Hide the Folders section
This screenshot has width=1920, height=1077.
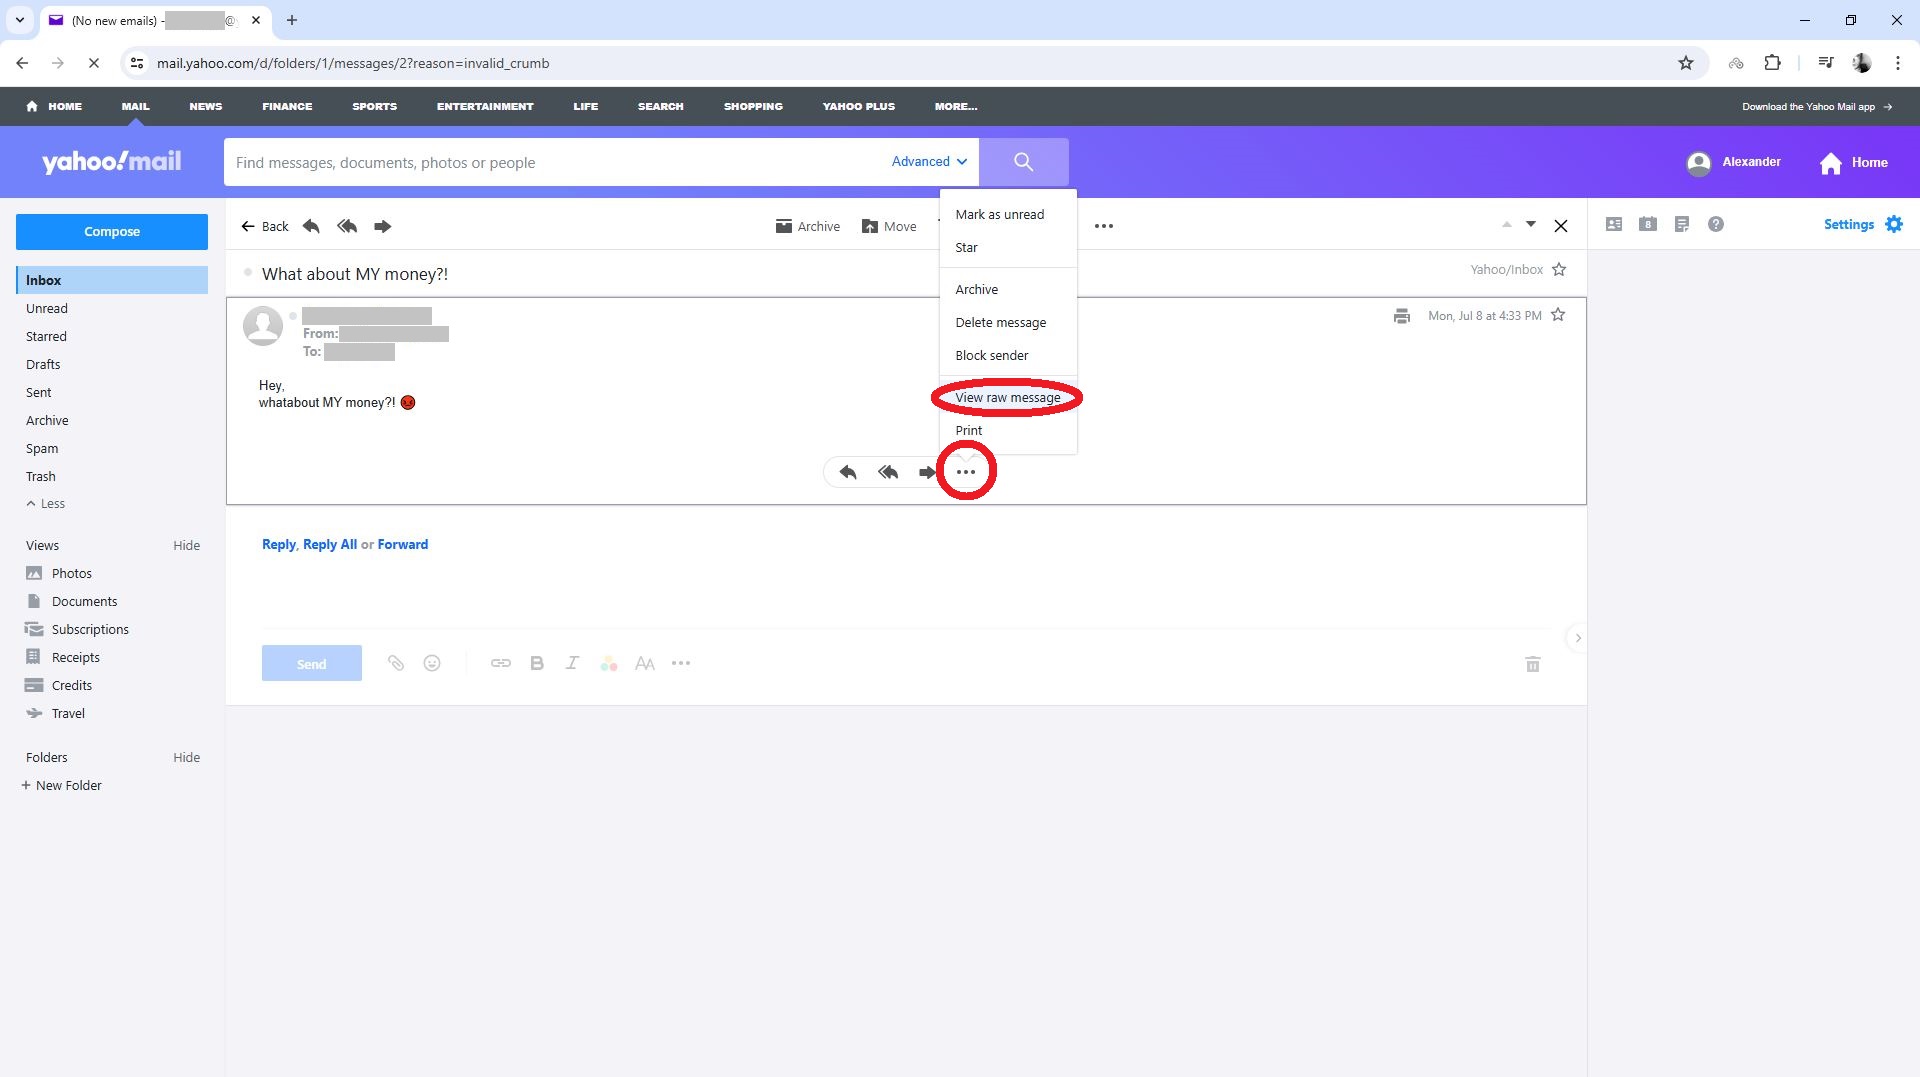tap(186, 757)
